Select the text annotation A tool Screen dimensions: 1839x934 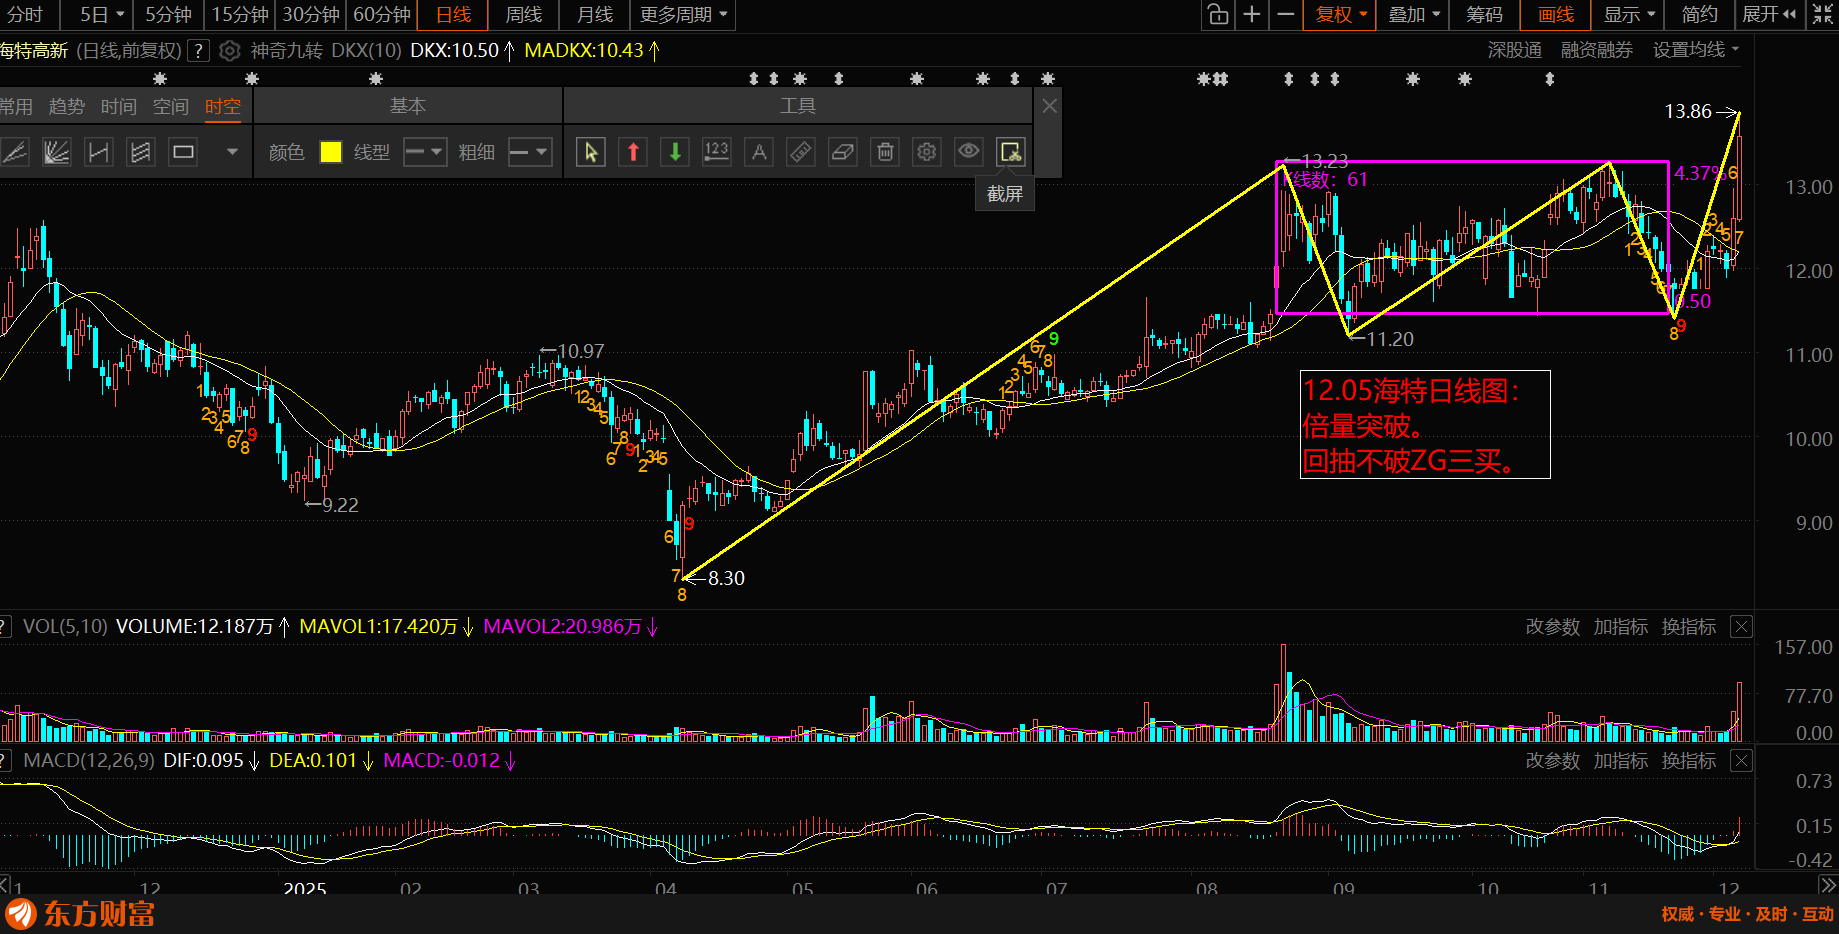(x=759, y=152)
